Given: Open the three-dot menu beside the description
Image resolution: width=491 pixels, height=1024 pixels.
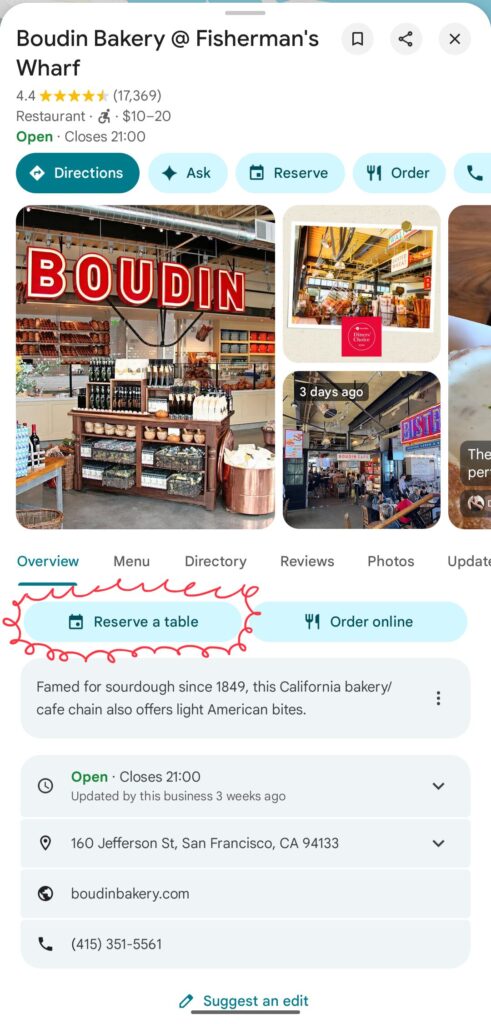Looking at the screenshot, I should pos(438,698).
